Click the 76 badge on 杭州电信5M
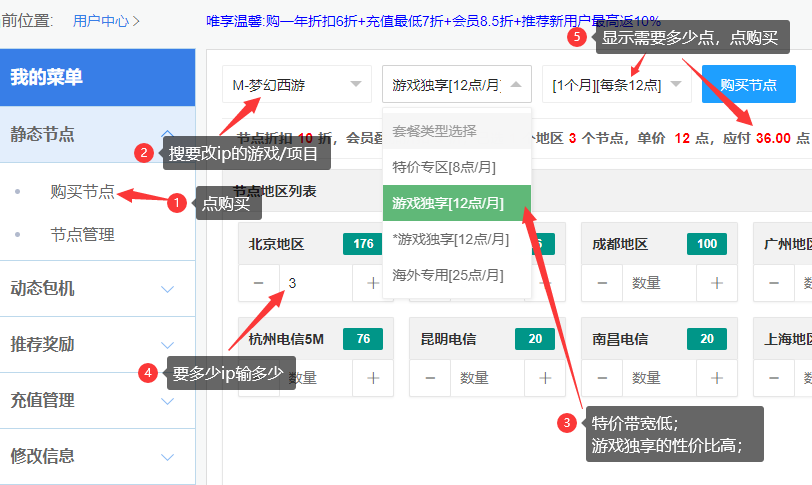 tap(363, 339)
